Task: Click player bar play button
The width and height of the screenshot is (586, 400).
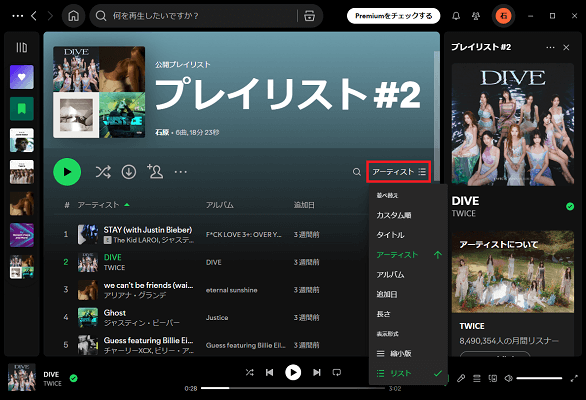Action: click(293, 372)
